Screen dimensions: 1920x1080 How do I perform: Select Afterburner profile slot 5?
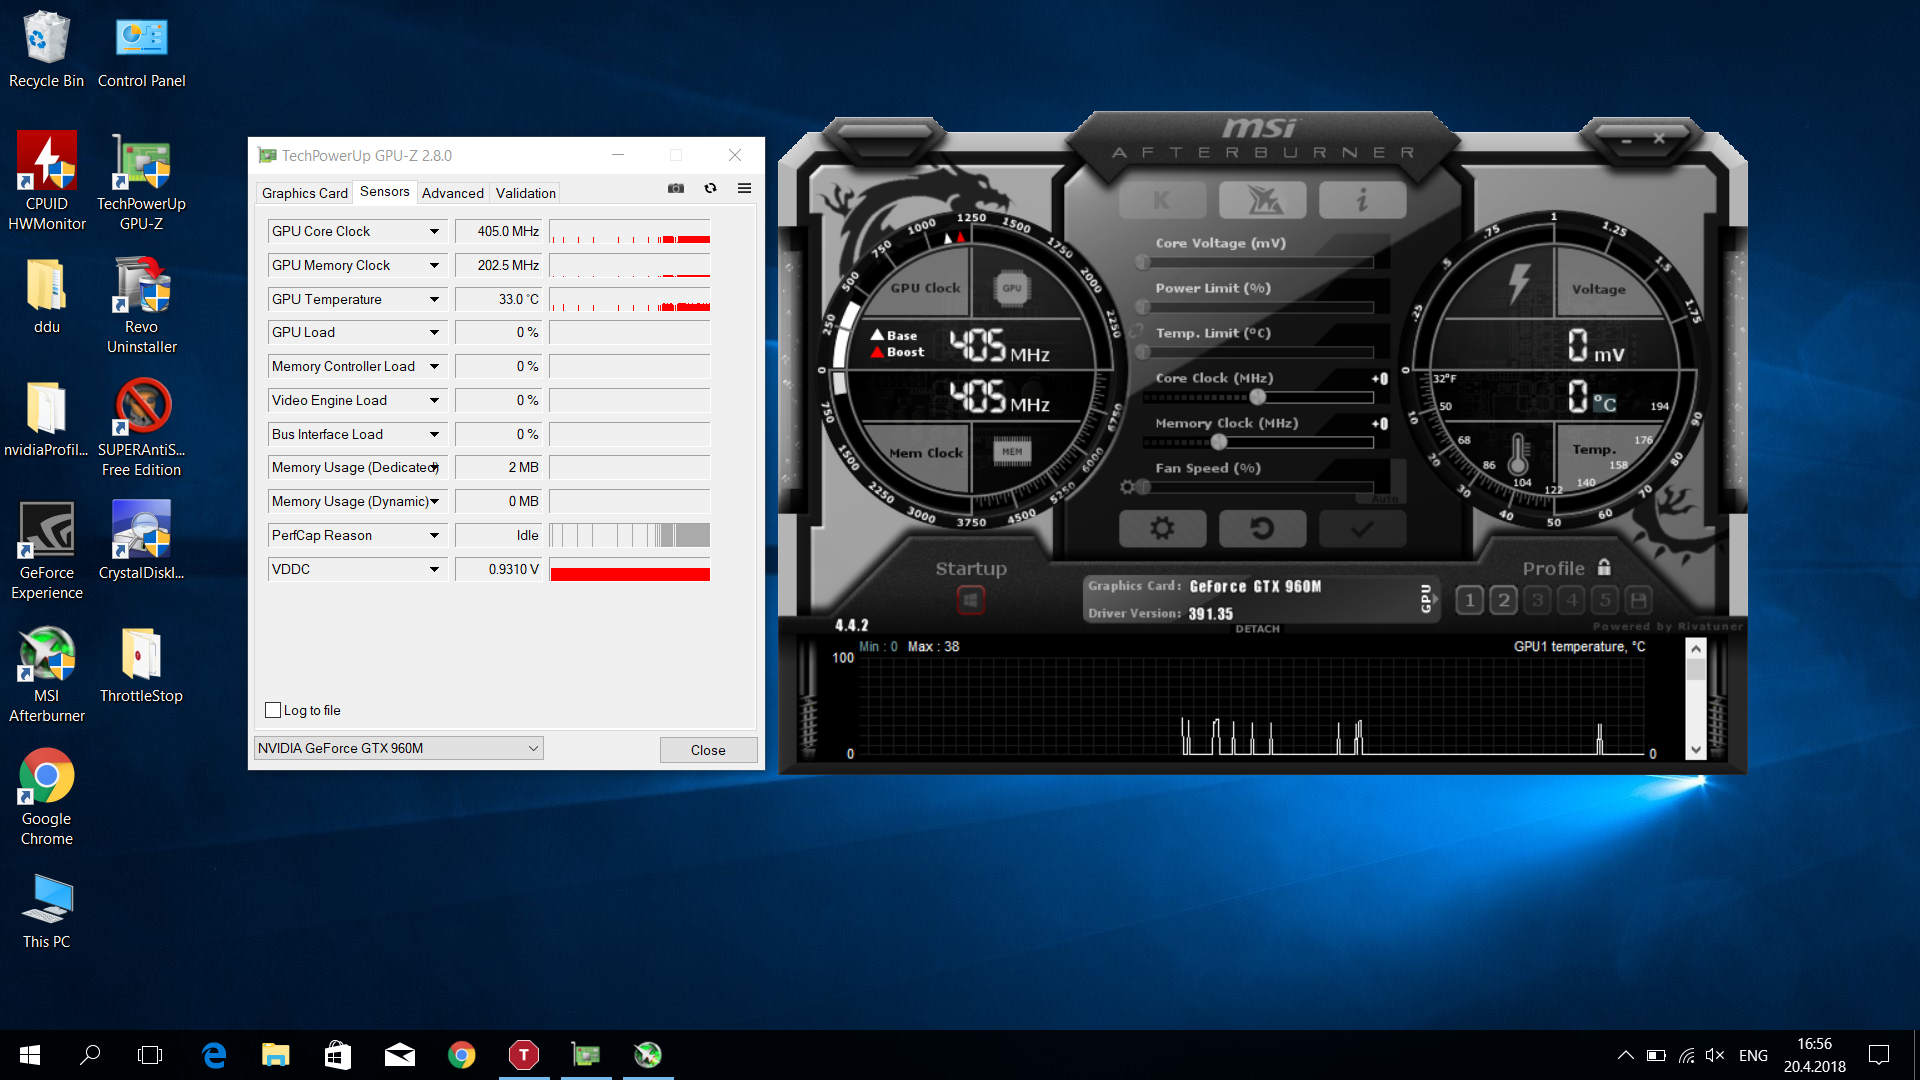pyautogui.click(x=1605, y=600)
